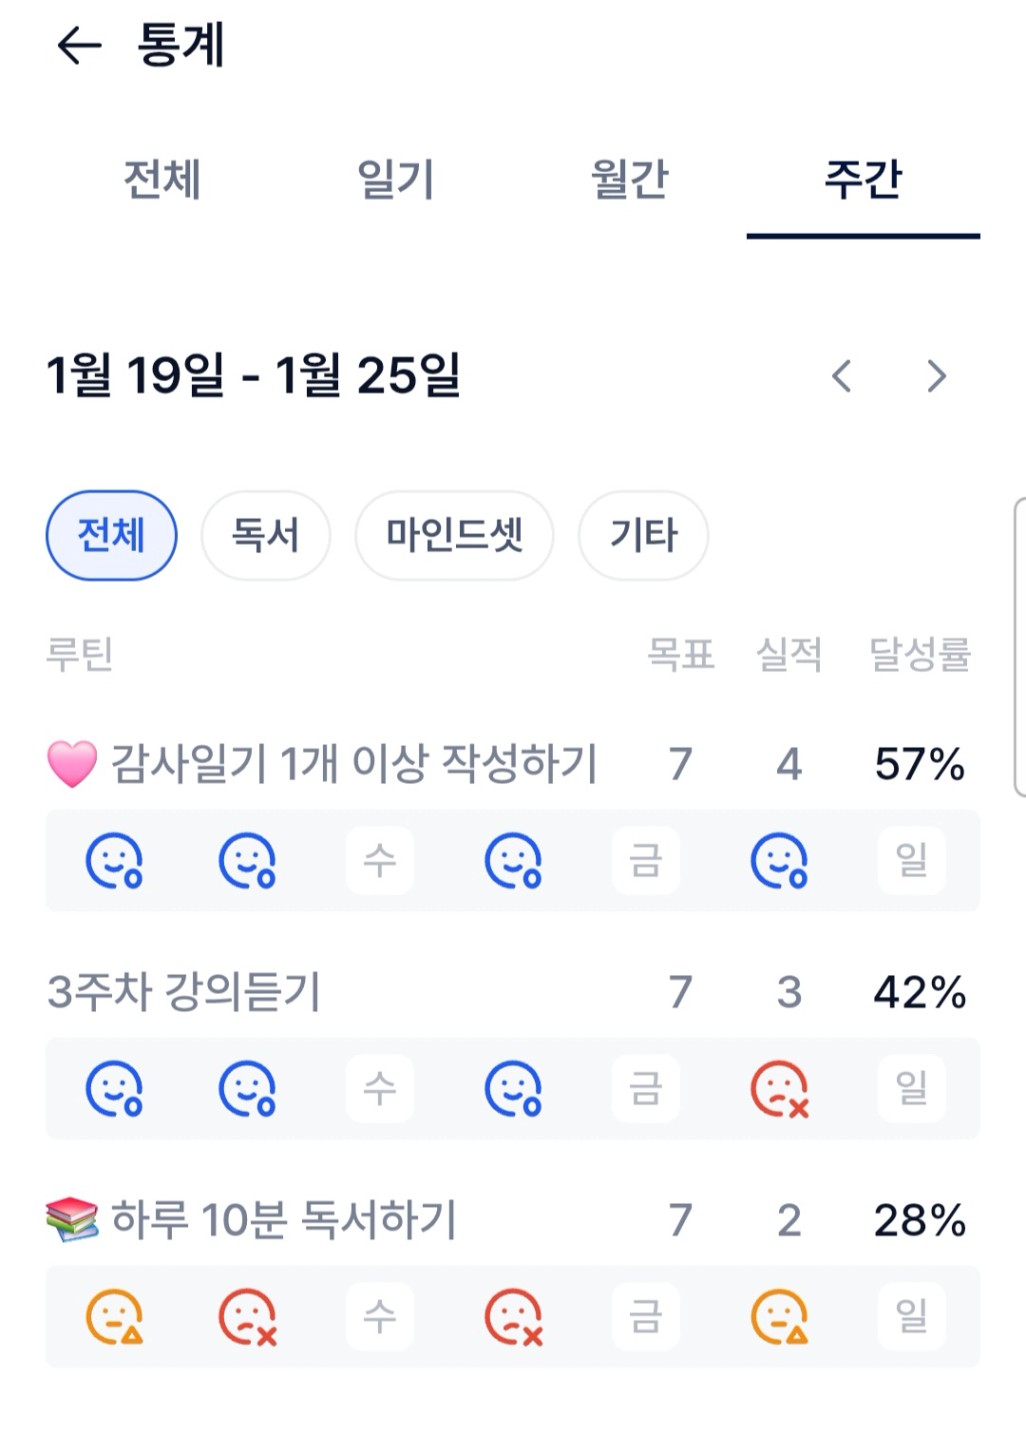1026x1434 pixels.
Task: Go to next week with right chevron
Action: (936, 376)
